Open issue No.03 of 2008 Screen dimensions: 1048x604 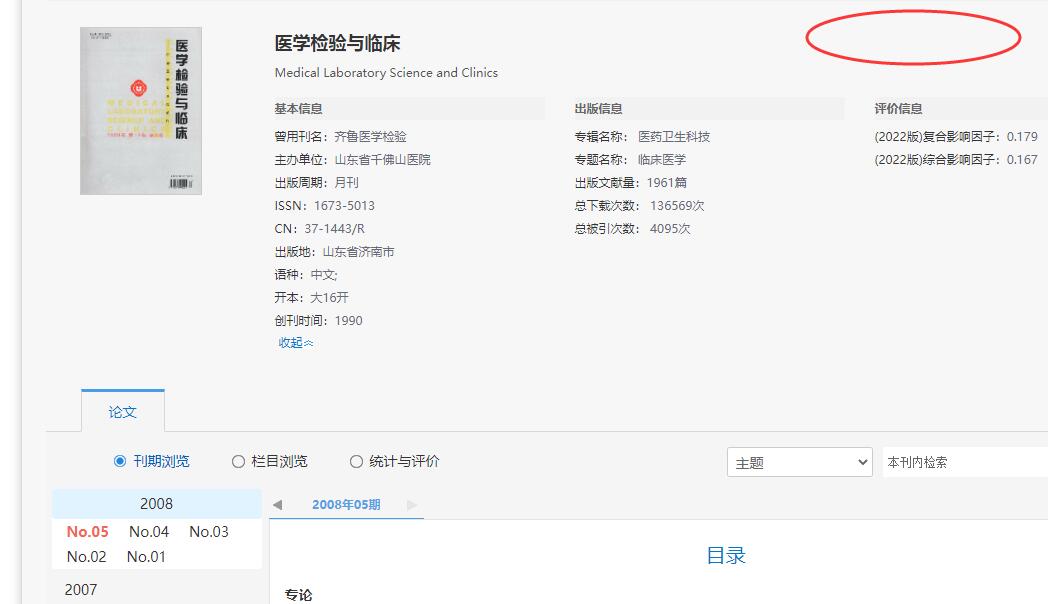point(209,532)
